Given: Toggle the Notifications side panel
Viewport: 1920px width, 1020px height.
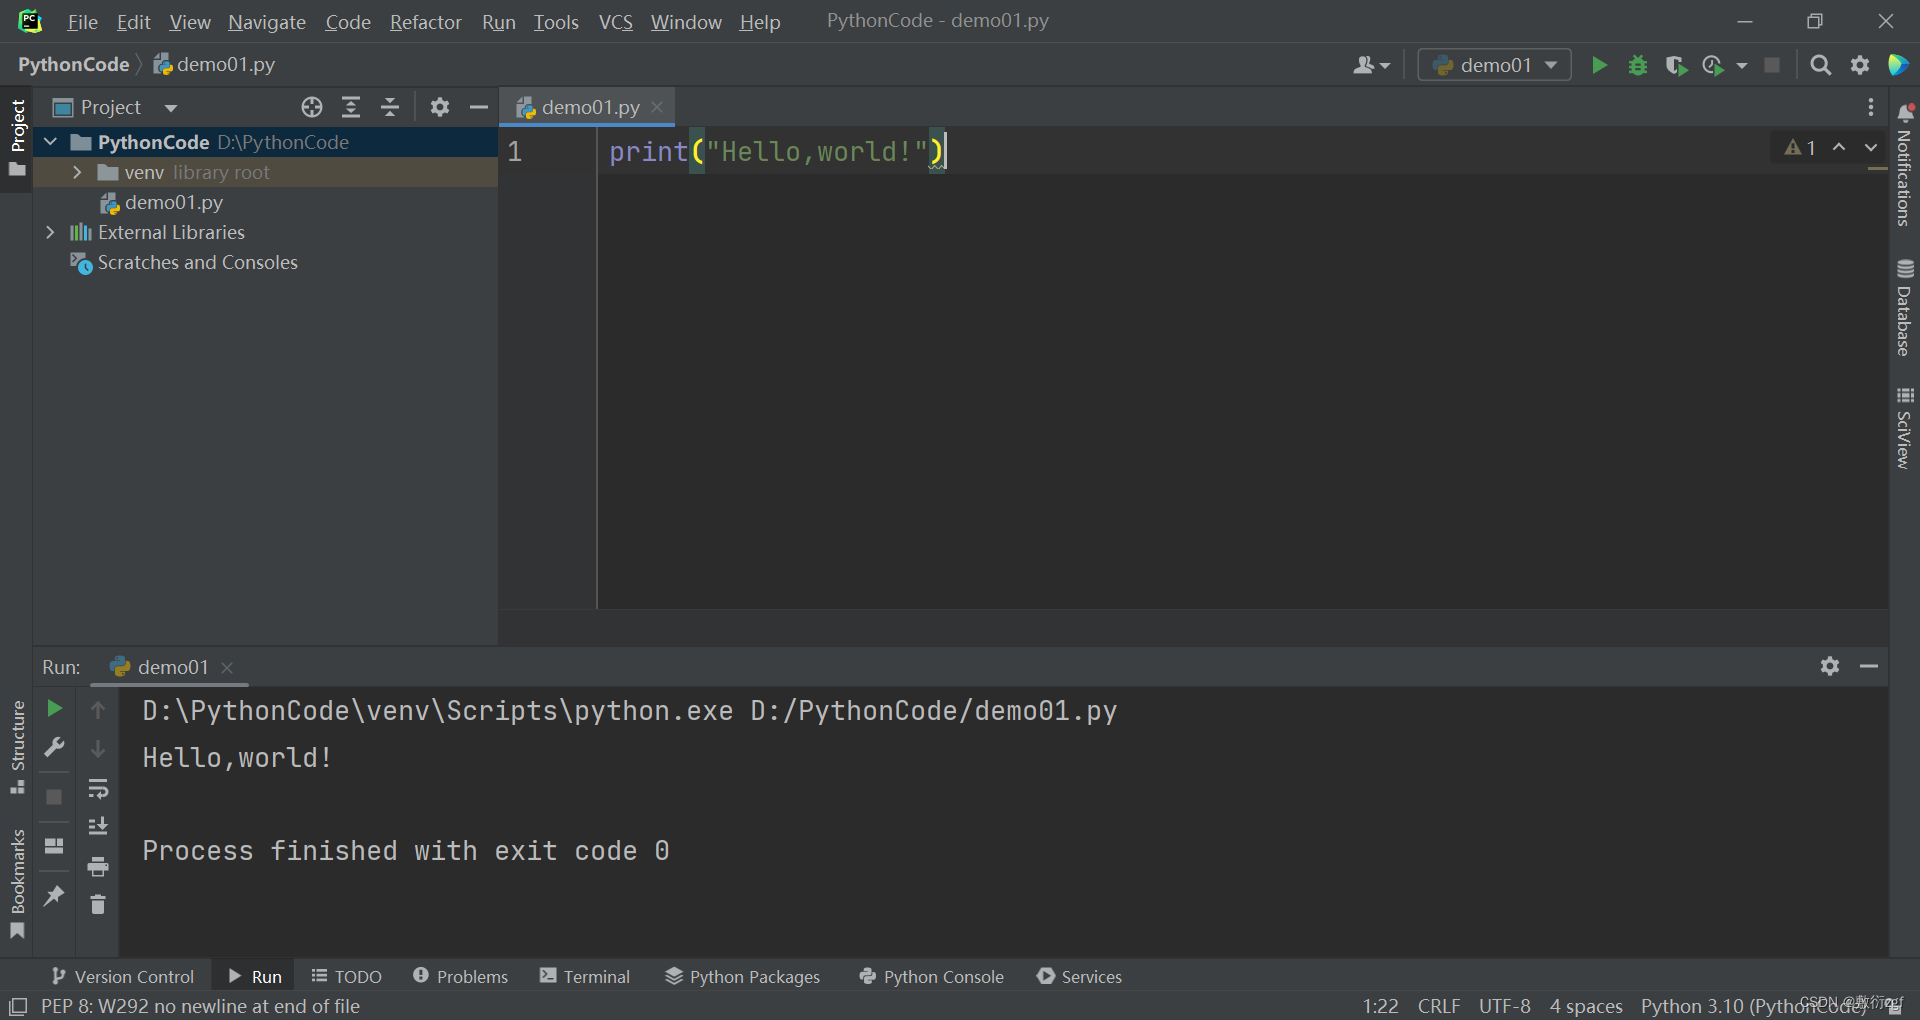Looking at the screenshot, I should pos(1904,165).
